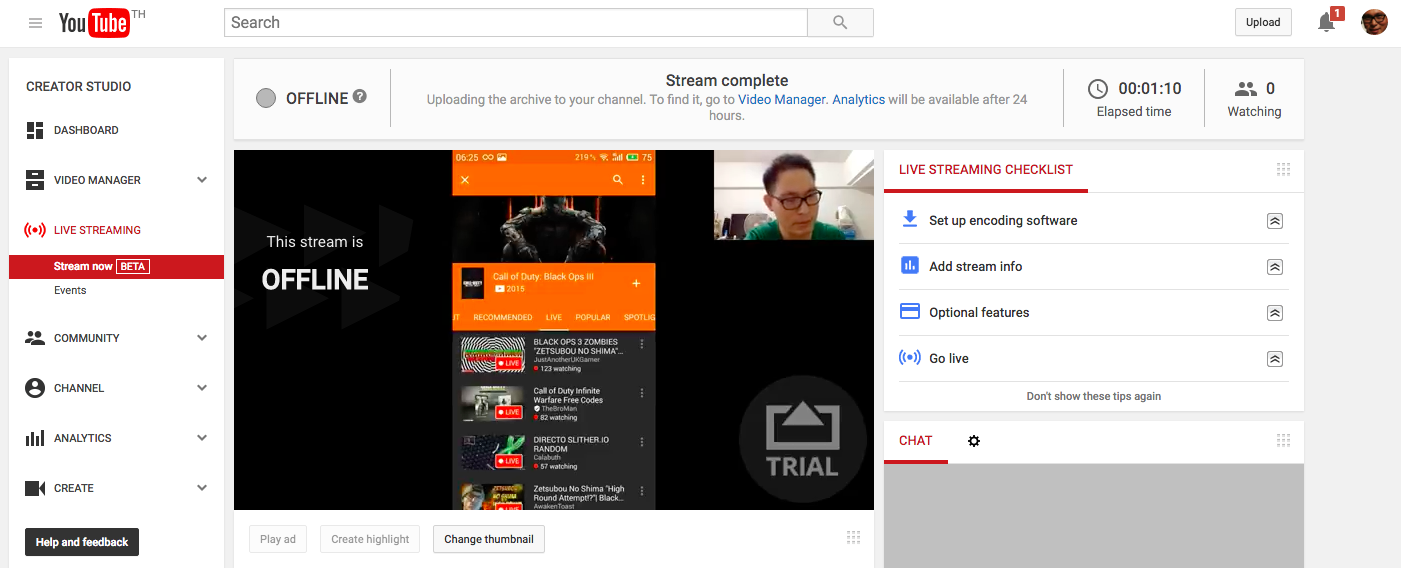Expand Add stream info tip
Screen dimensions: 1401x568
click(1274, 267)
